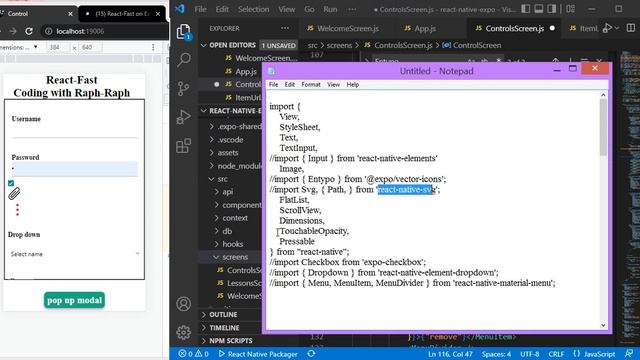640x360 pixels.
Task: Open the Notepad View menu
Action: 333,84
